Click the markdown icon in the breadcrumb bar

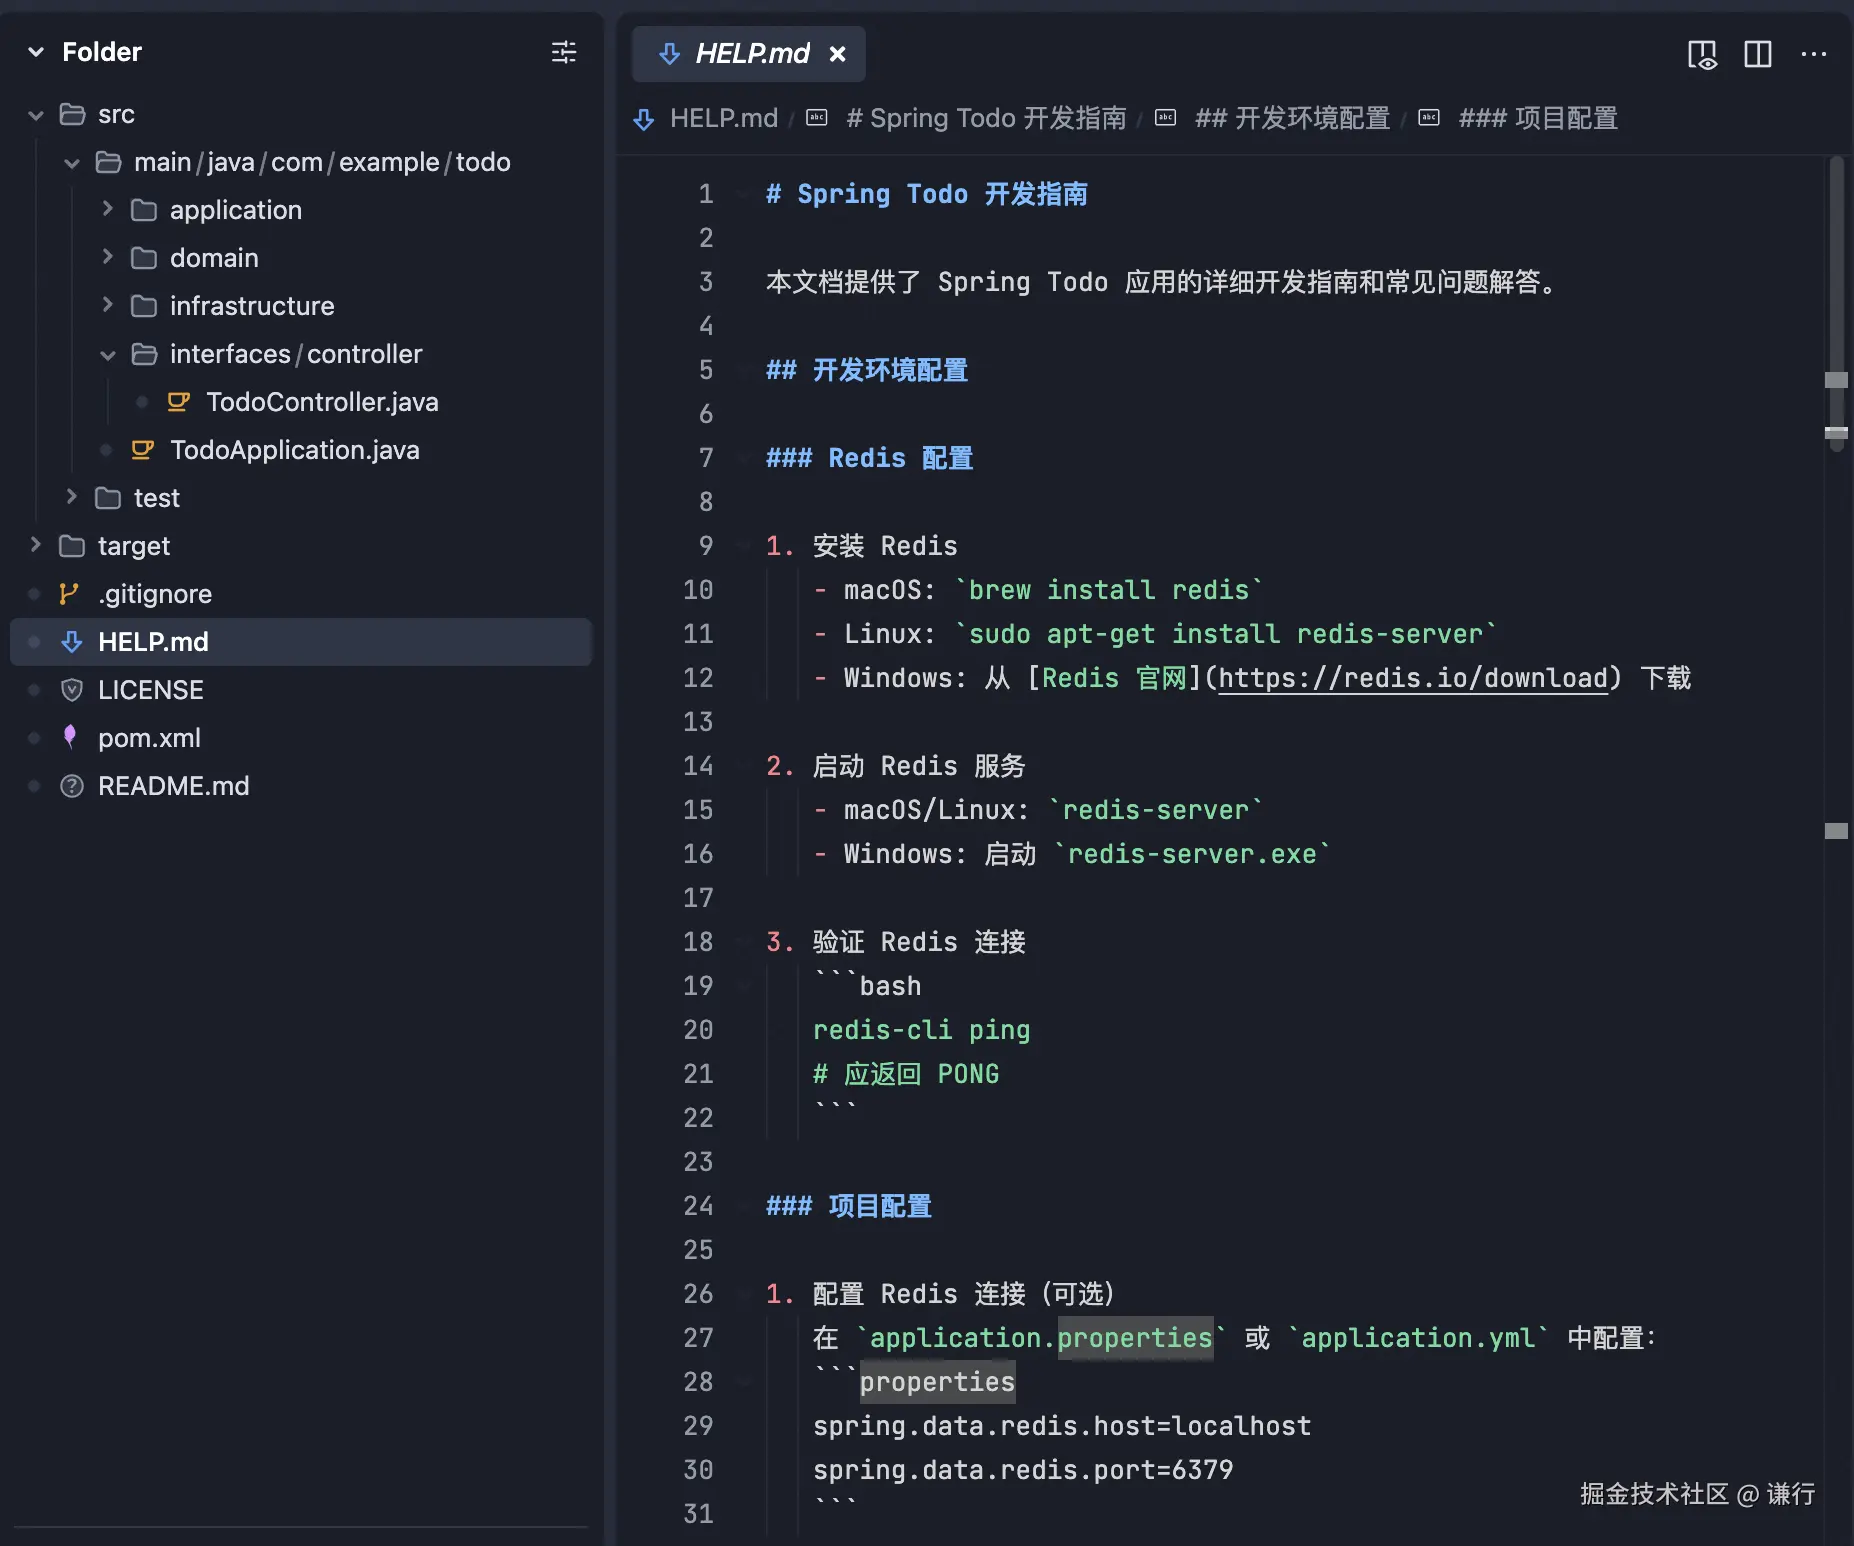tap(644, 119)
